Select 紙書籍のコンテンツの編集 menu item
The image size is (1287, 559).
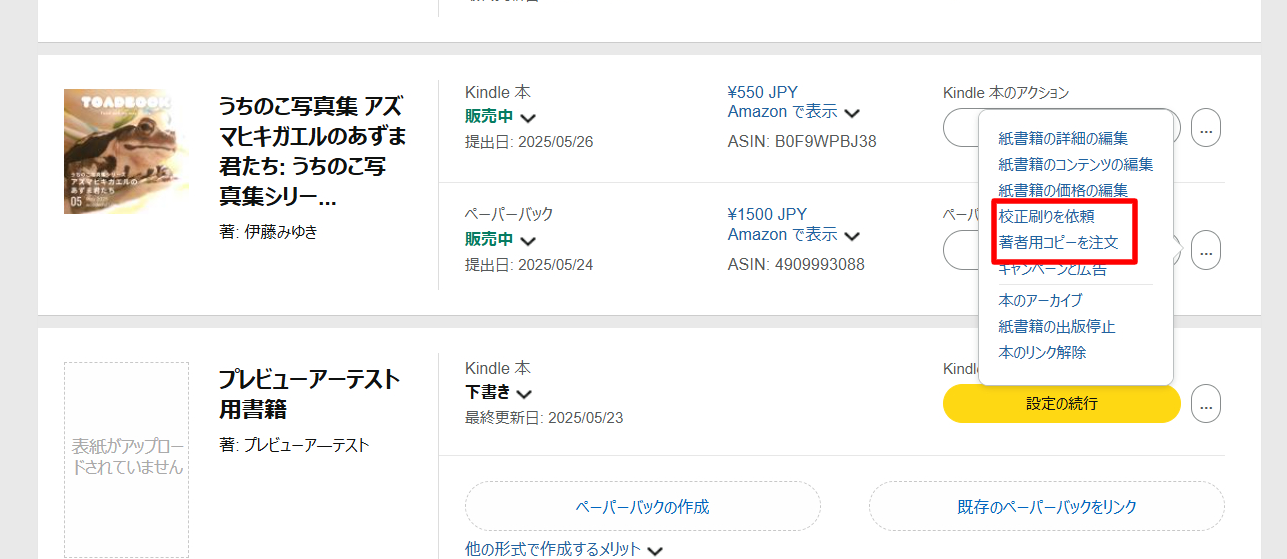click(x=1076, y=164)
